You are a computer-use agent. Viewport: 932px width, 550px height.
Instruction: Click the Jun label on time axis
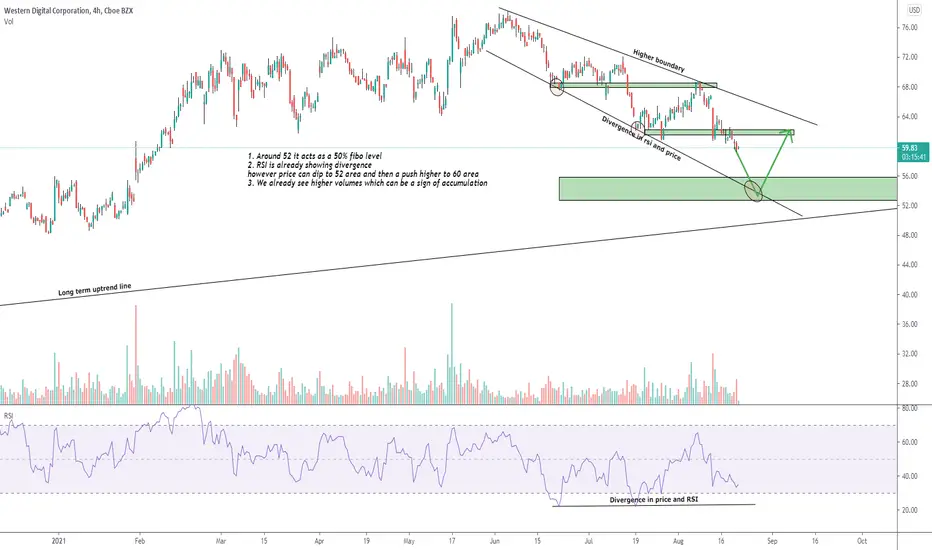click(495, 541)
